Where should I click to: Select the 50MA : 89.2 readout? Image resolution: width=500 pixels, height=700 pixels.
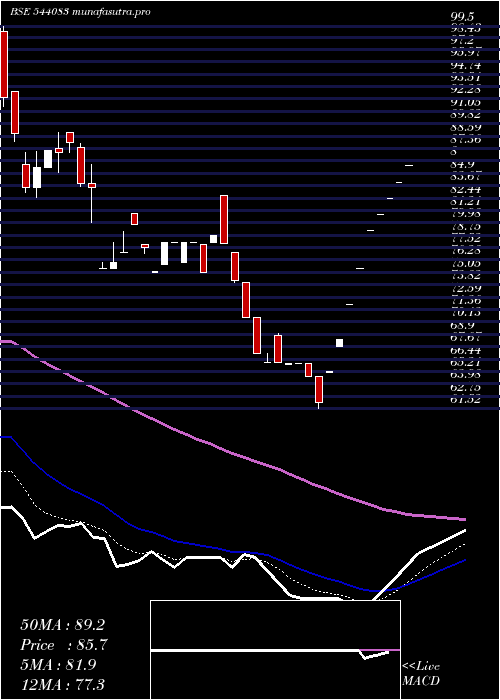tap(62, 625)
